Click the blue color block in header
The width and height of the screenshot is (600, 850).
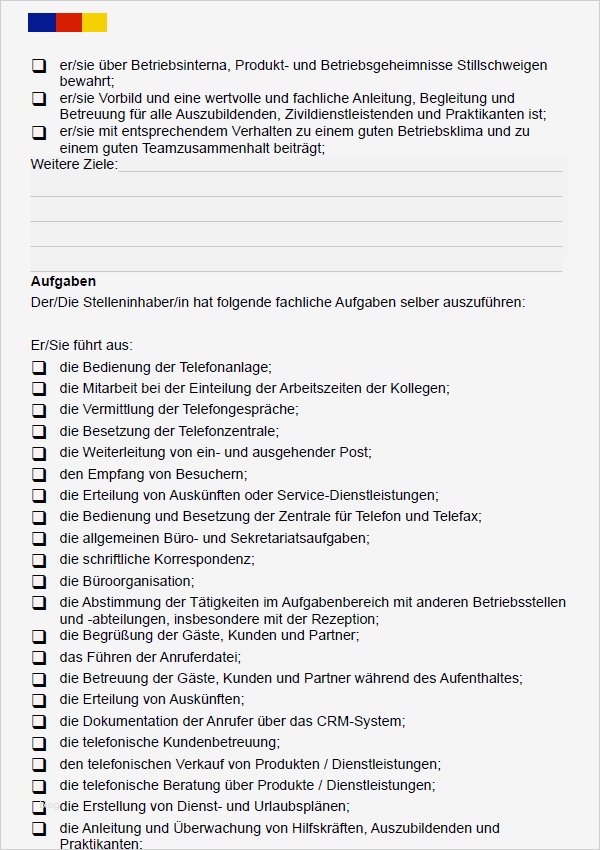click(42, 22)
